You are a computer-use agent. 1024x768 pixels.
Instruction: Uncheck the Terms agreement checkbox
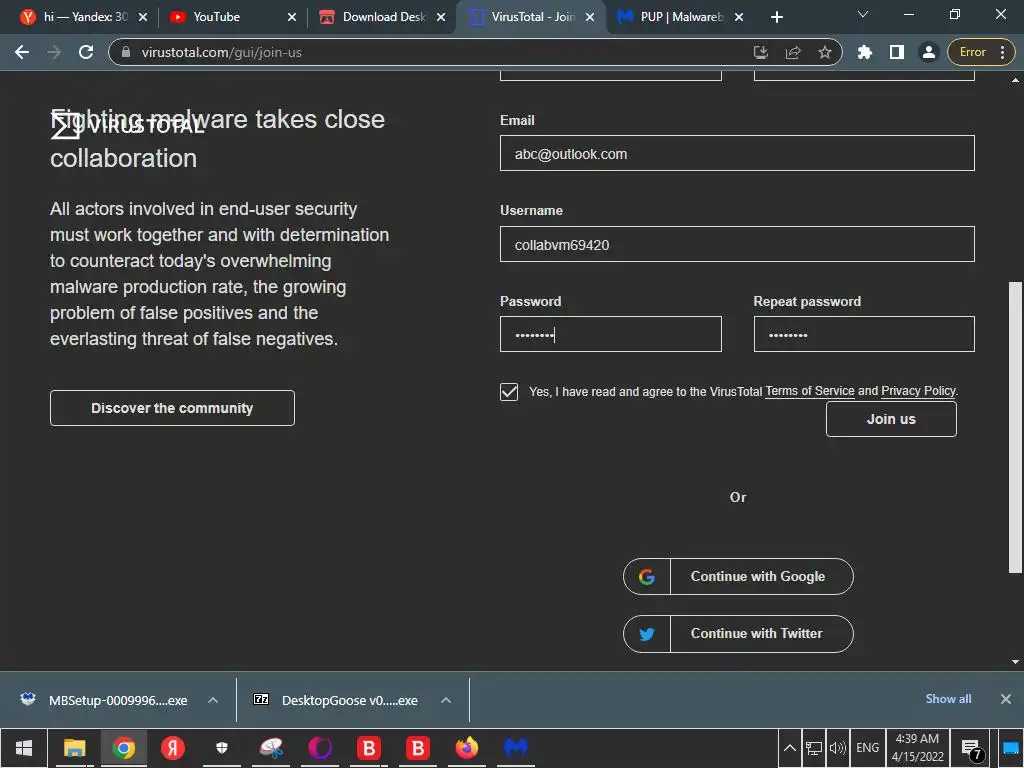pyautogui.click(x=509, y=392)
